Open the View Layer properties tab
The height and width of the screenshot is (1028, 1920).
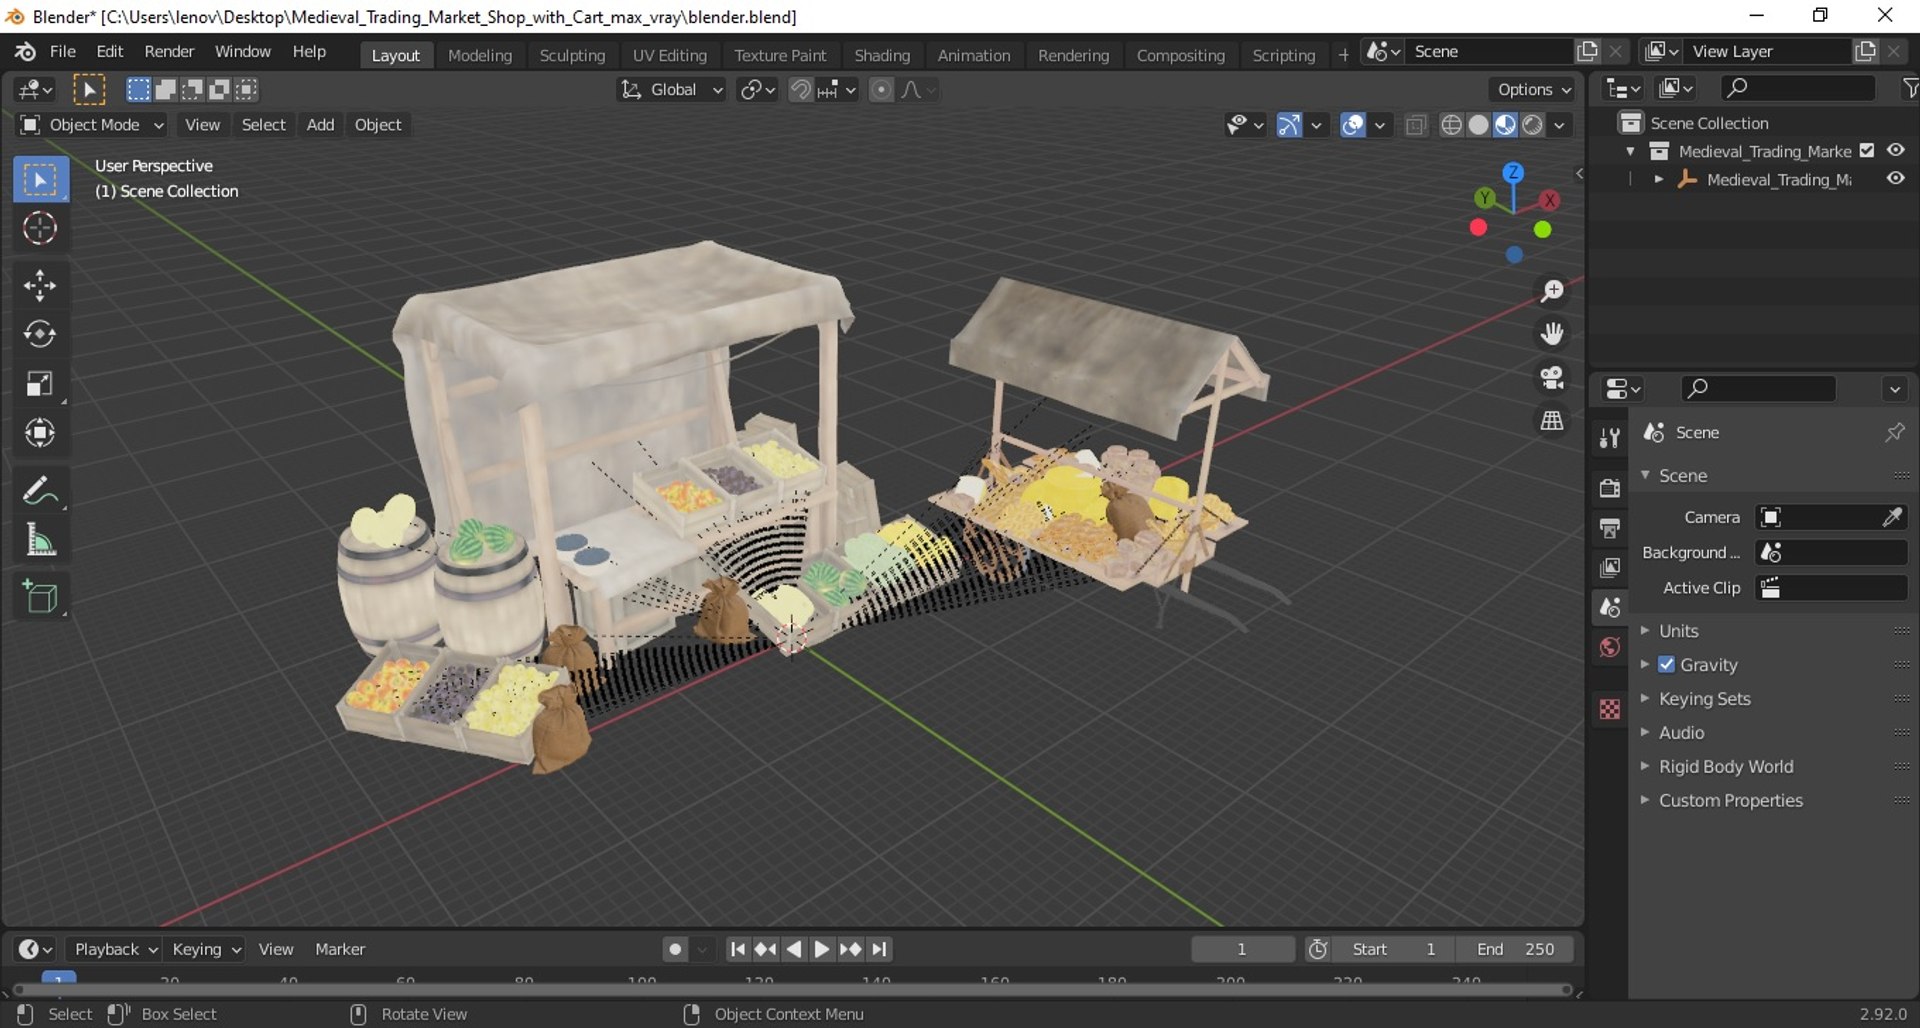(x=1609, y=568)
